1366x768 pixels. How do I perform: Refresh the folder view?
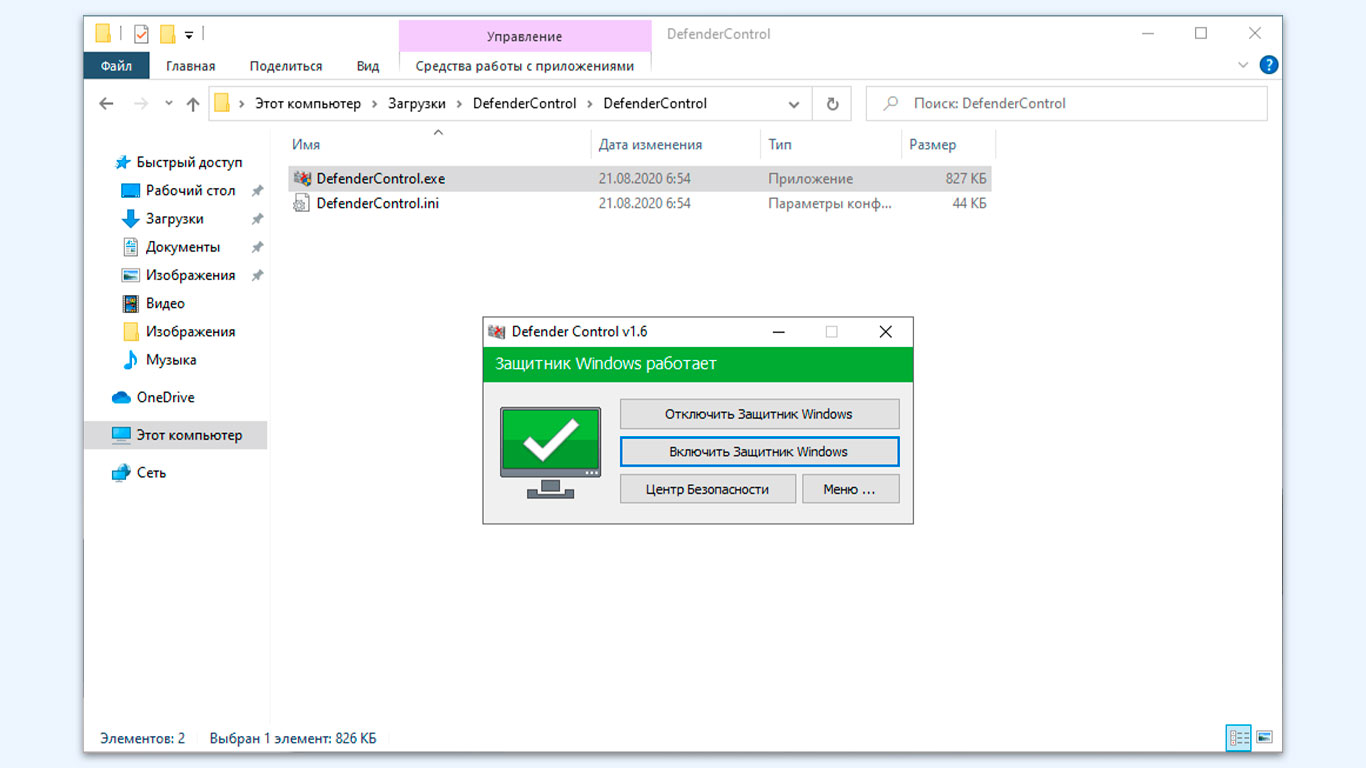[832, 103]
